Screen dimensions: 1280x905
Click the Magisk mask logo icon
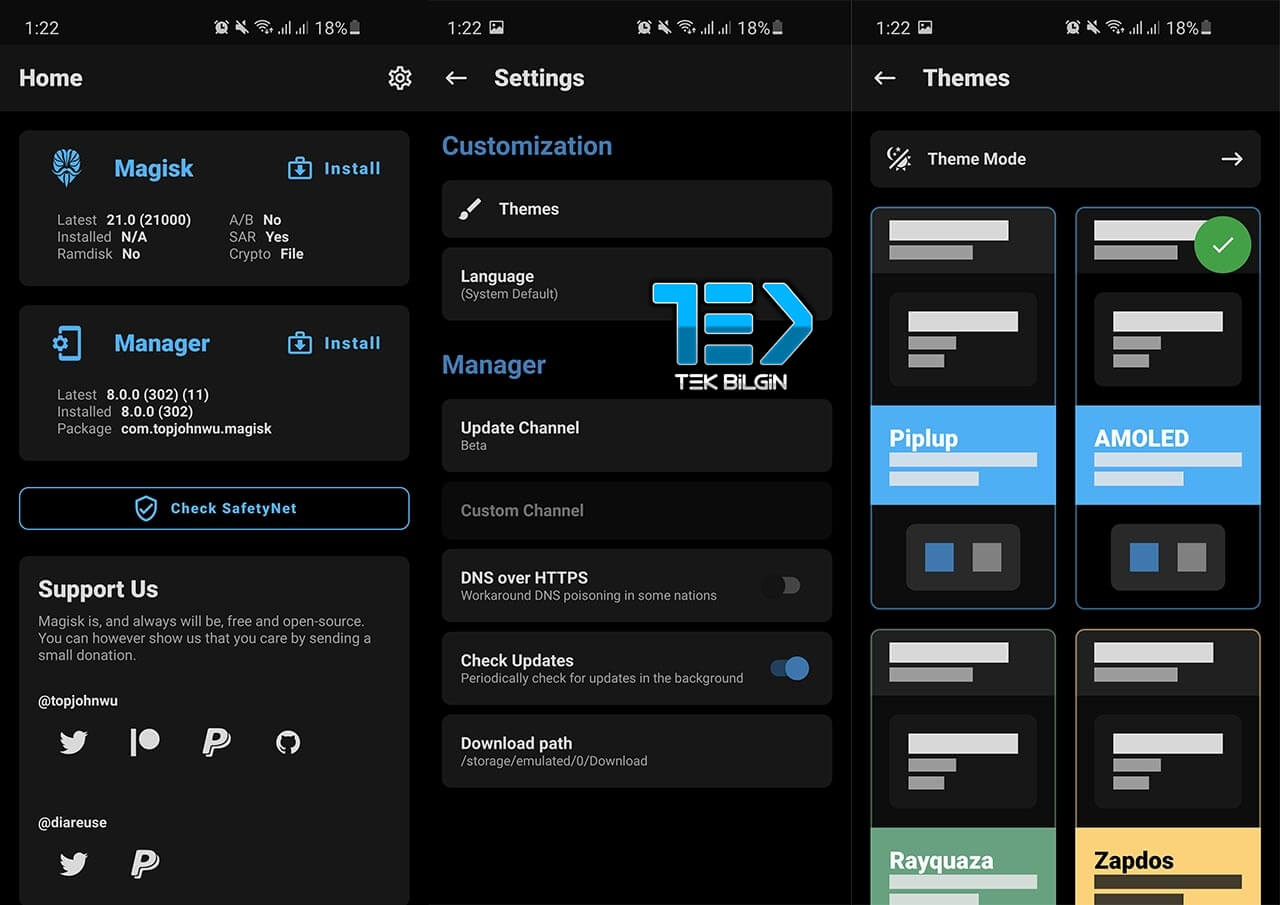(x=67, y=168)
